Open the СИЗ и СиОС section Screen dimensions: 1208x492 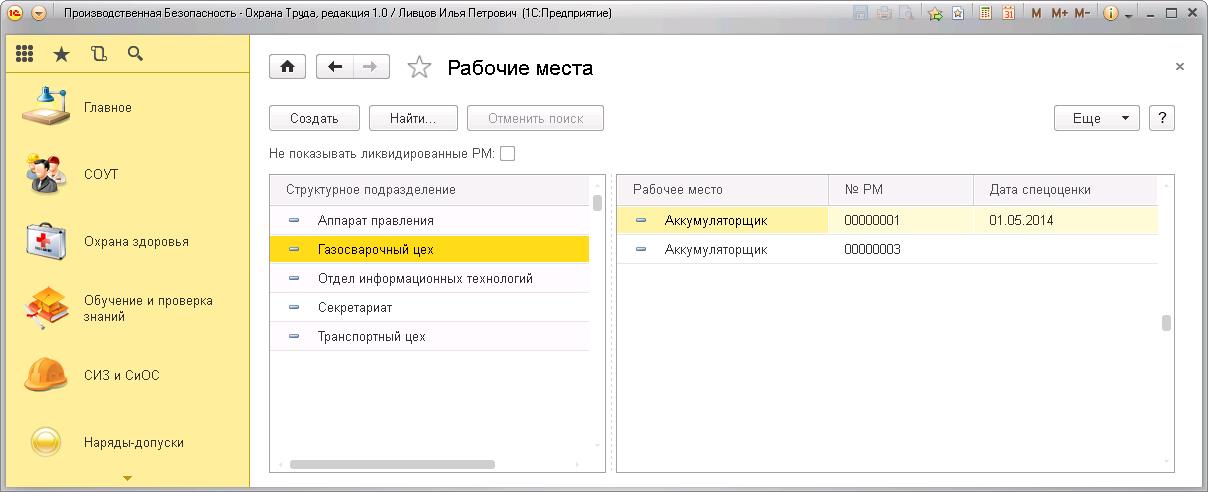pos(121,375)
